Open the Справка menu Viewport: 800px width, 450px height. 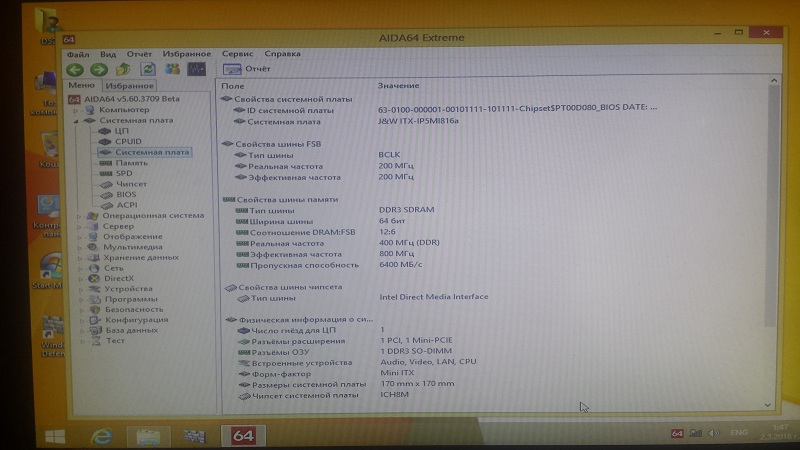(283, 54)
